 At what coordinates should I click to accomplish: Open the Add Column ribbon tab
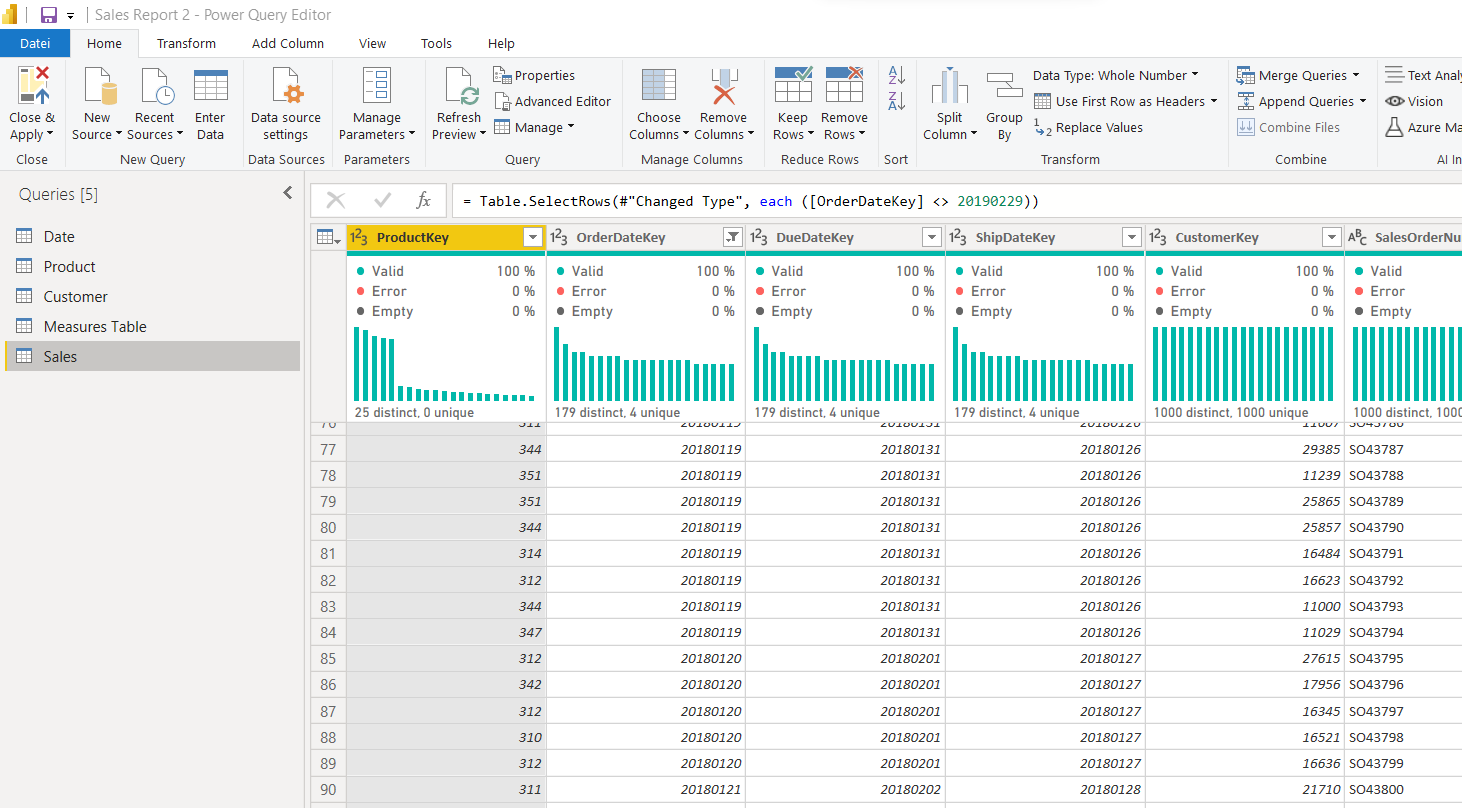288,43
